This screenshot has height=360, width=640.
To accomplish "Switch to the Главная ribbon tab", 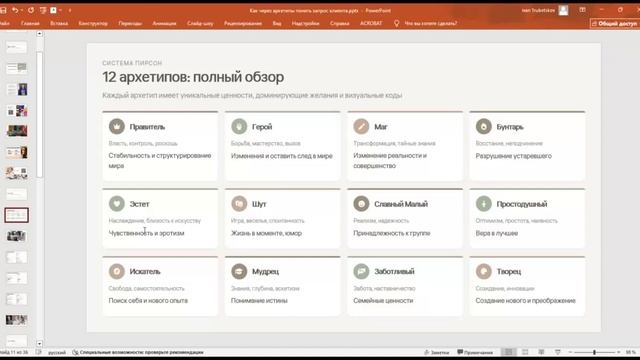I will (30, 23).
